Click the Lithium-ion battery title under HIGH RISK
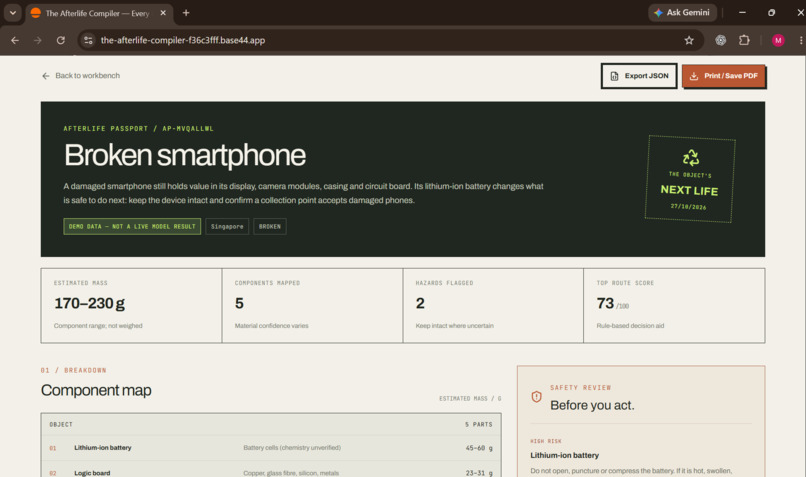 tap(564, 455)
